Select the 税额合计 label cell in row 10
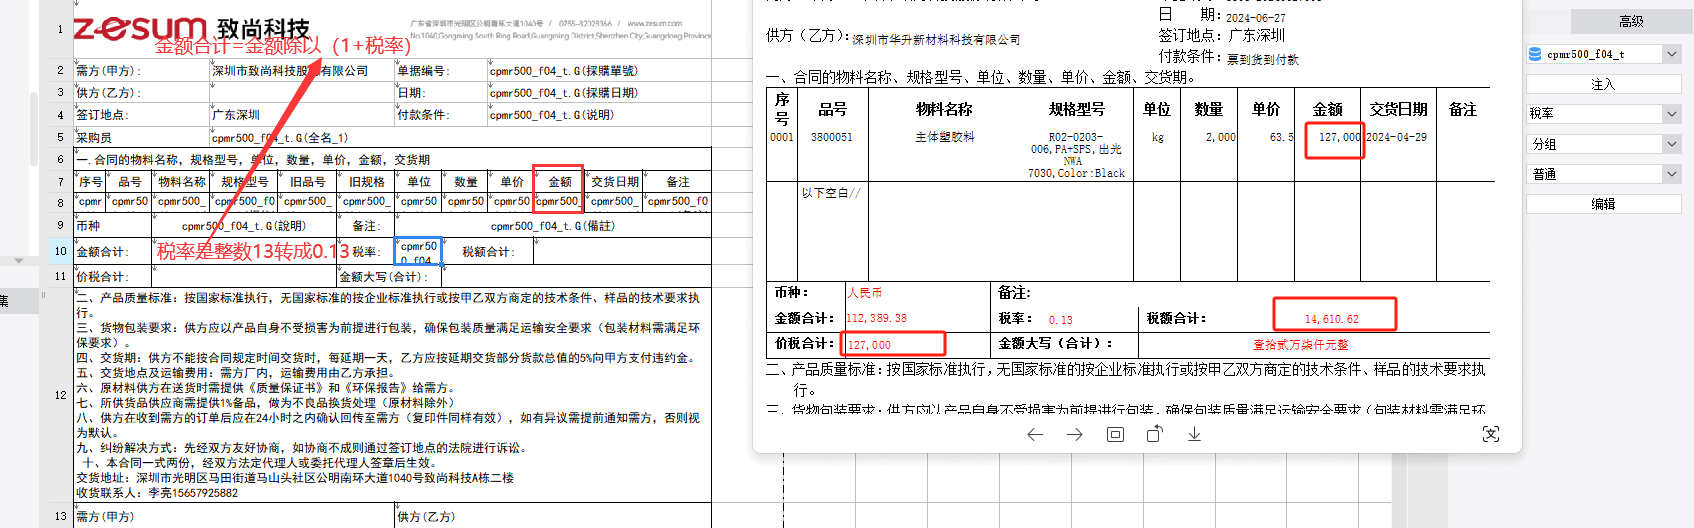This screenshot has height=528, width=1694. [488, 251]
